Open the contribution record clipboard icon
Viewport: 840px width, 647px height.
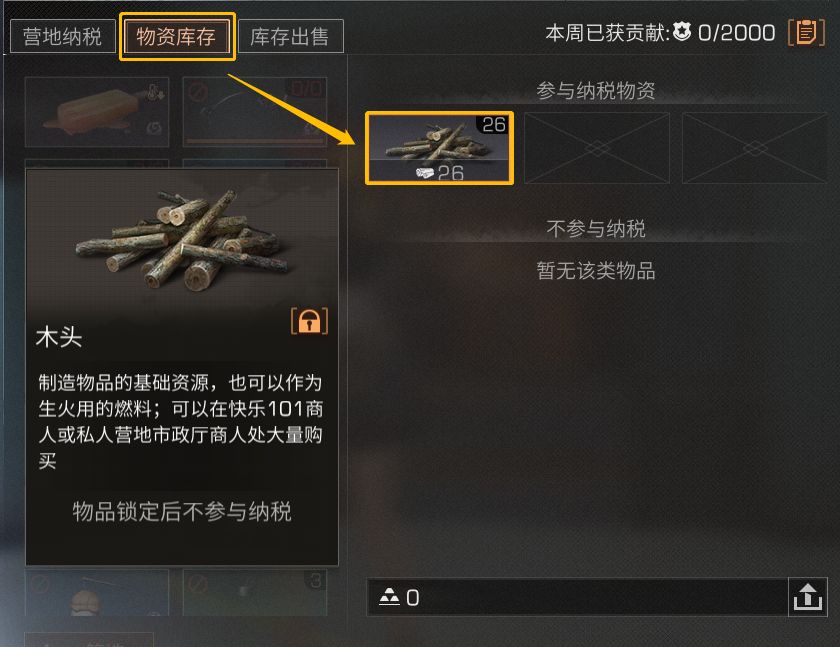click(806, 33)
